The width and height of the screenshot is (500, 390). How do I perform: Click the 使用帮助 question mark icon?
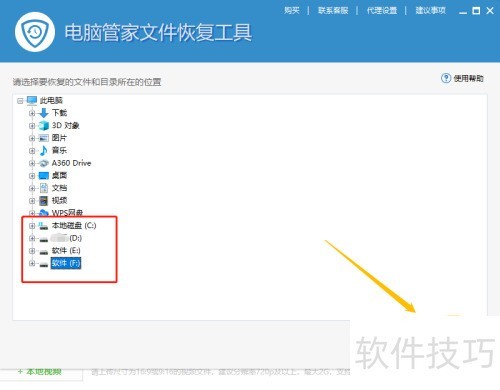coord(446,78)
